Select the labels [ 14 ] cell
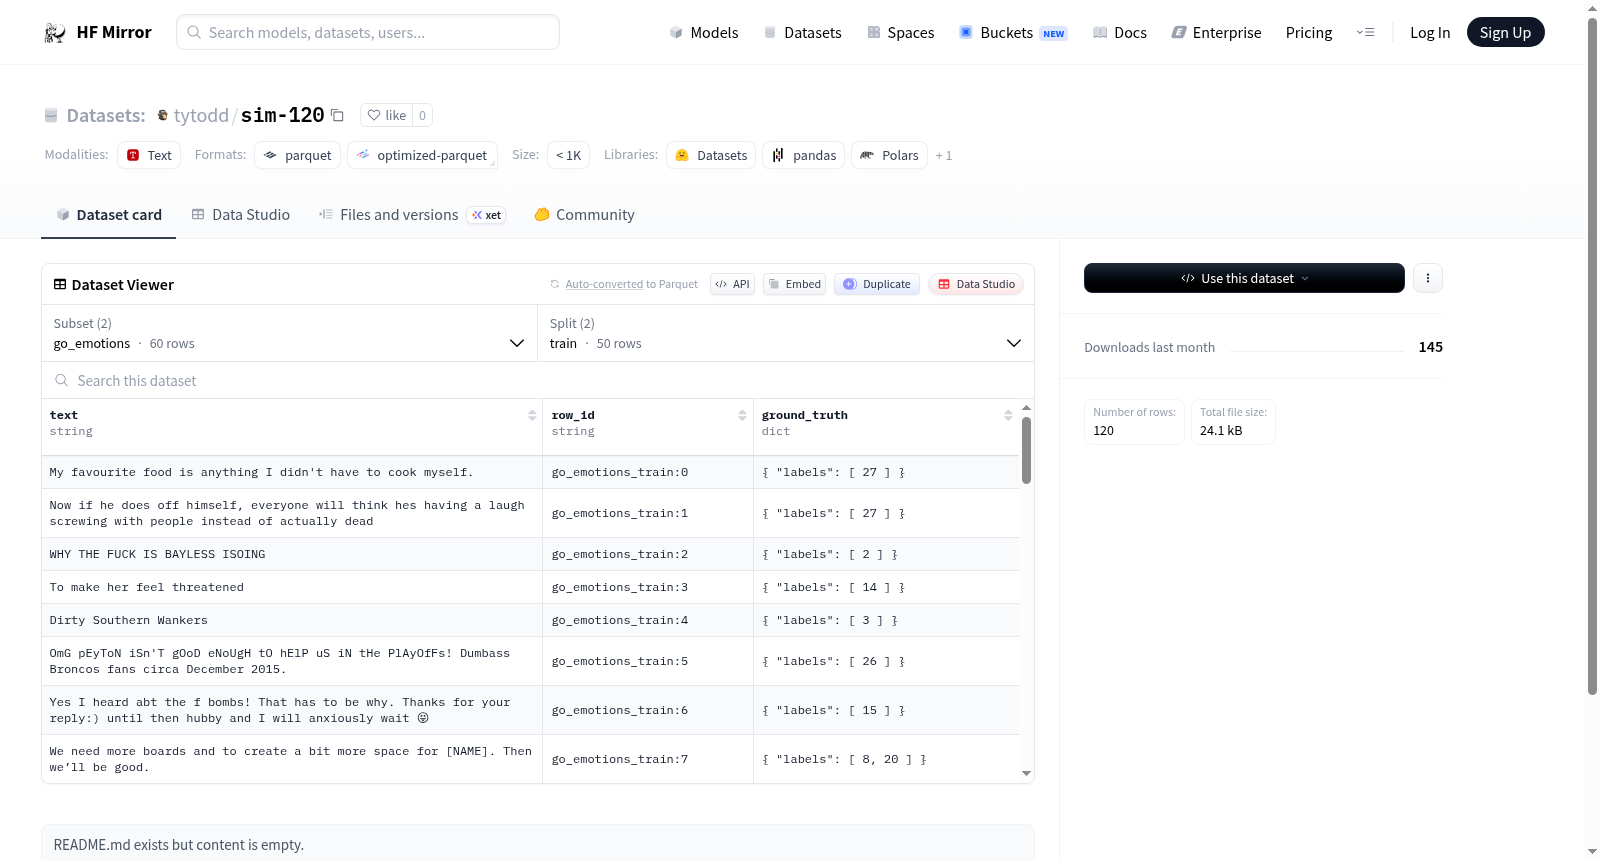The height and width of the screenshot is (861, 1600). (x=886, y=587)
